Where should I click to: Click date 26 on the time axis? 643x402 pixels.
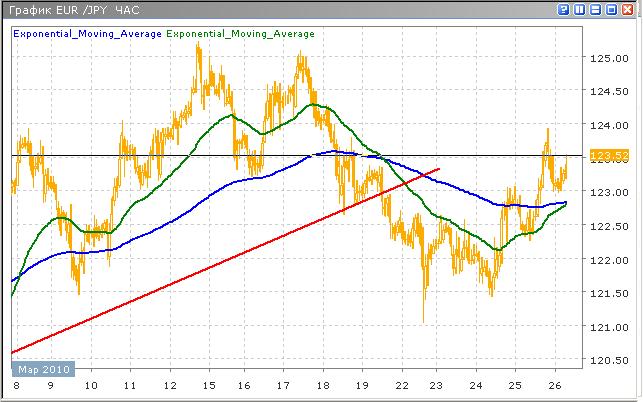553,385
